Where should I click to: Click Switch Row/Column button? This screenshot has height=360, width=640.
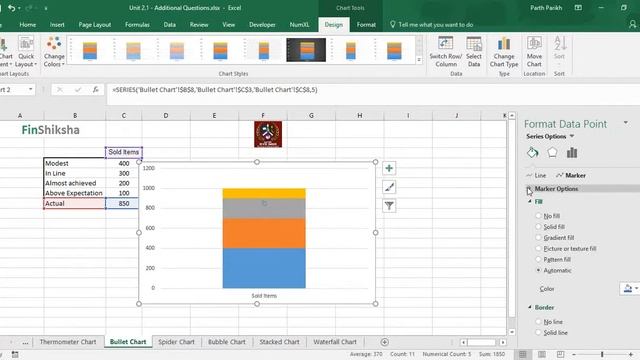tap(446, 52)
